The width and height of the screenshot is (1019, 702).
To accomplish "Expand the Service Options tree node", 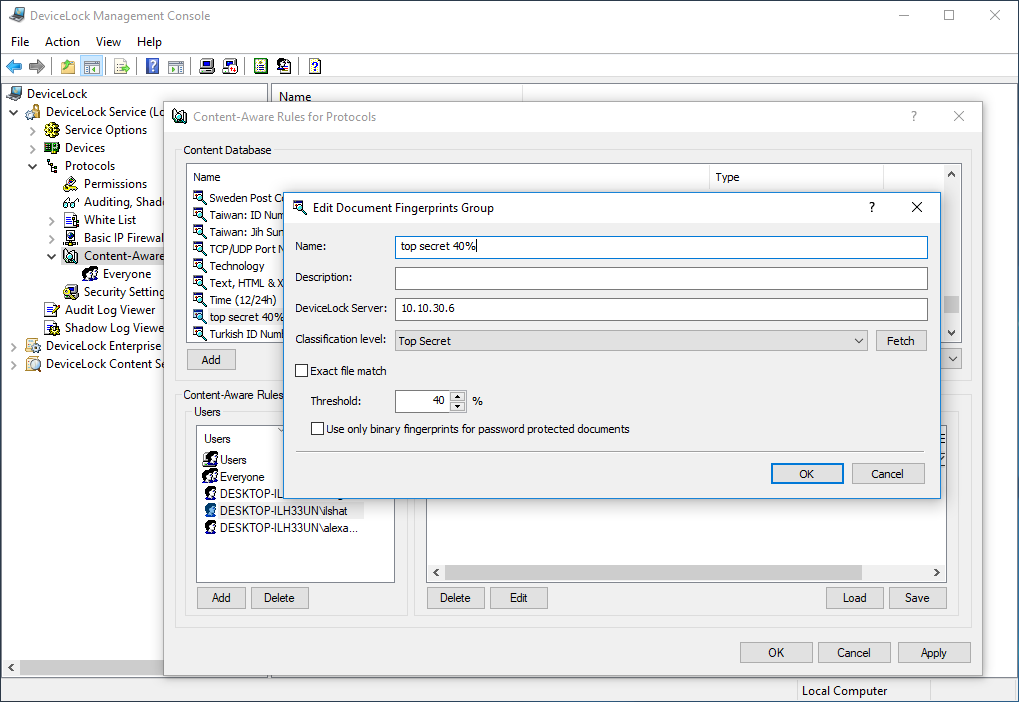I will pos(32,131).
